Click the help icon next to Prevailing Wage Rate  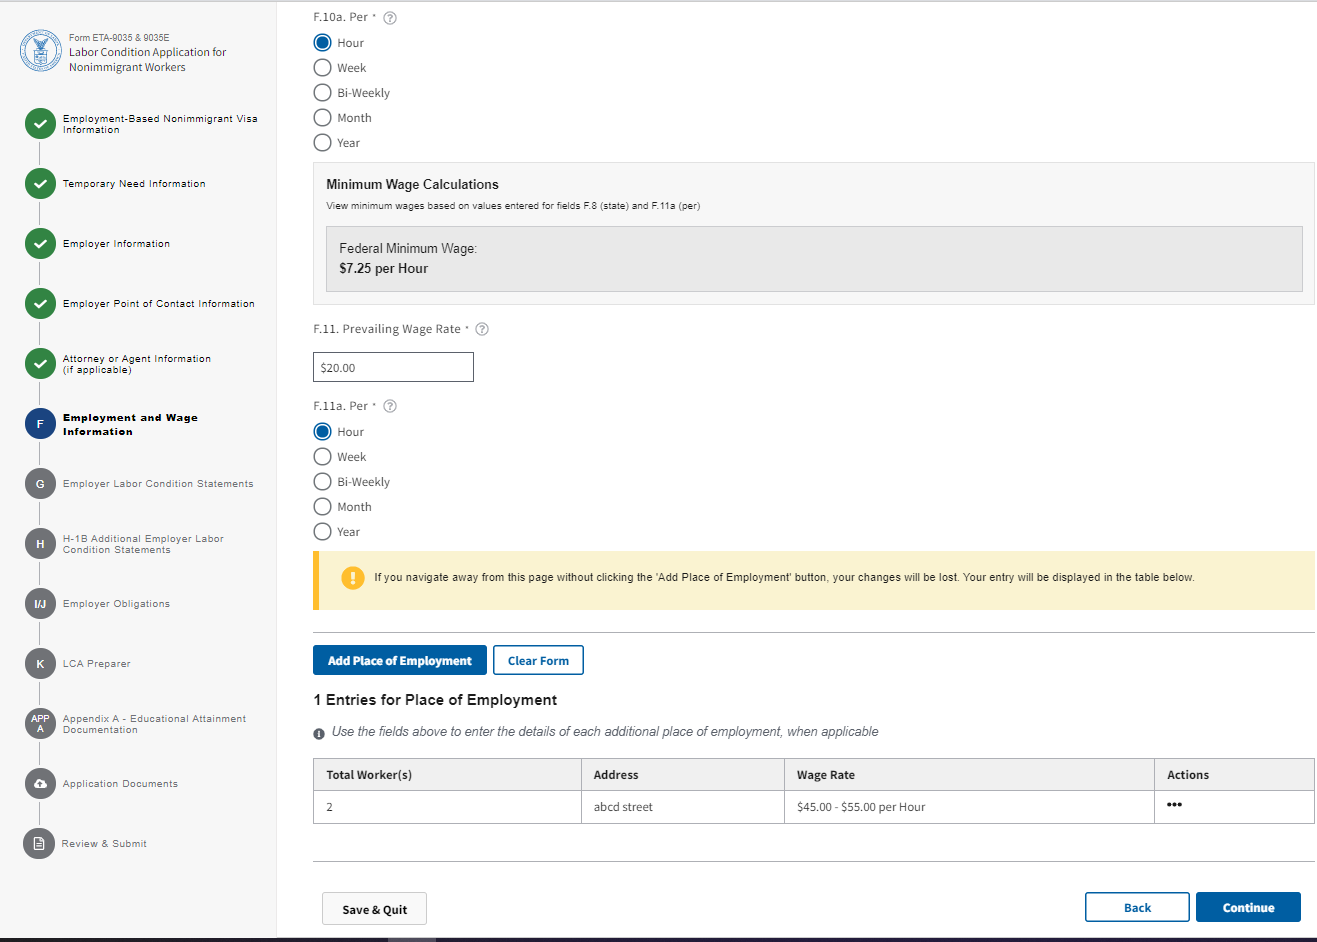[x=482, y=329]
